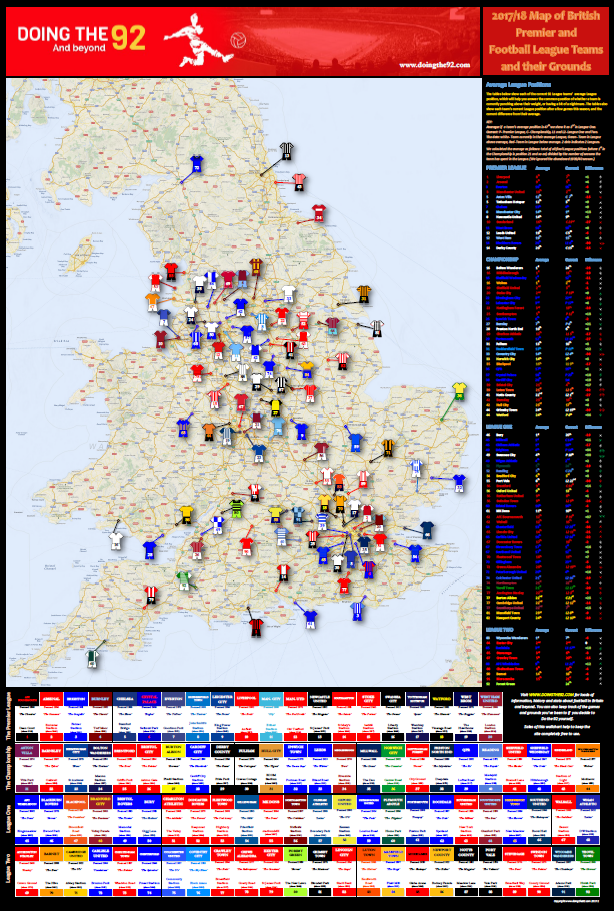Click the Derby County black card header

click(x=222, y=750)
